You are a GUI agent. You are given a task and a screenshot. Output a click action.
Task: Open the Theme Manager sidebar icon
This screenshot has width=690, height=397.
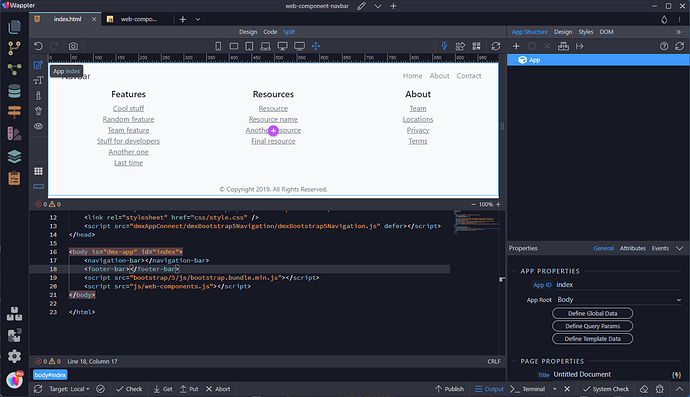(14, 134)
